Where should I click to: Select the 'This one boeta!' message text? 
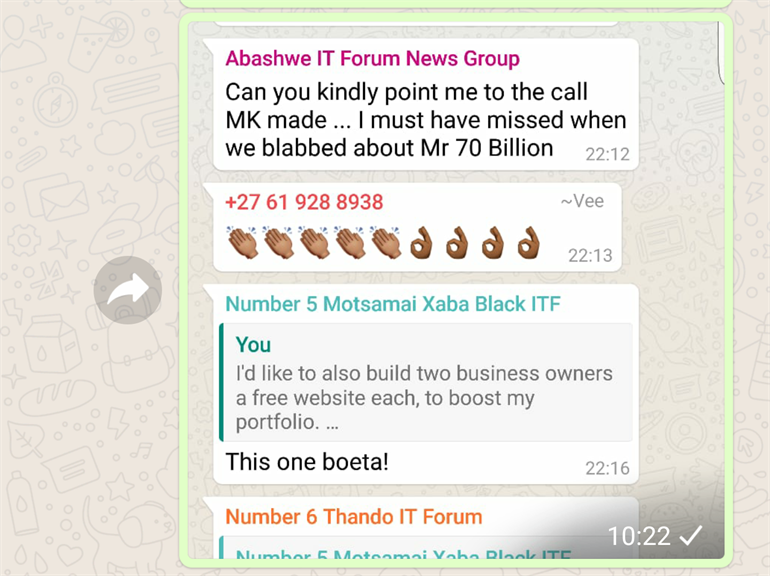coord(307,462)
